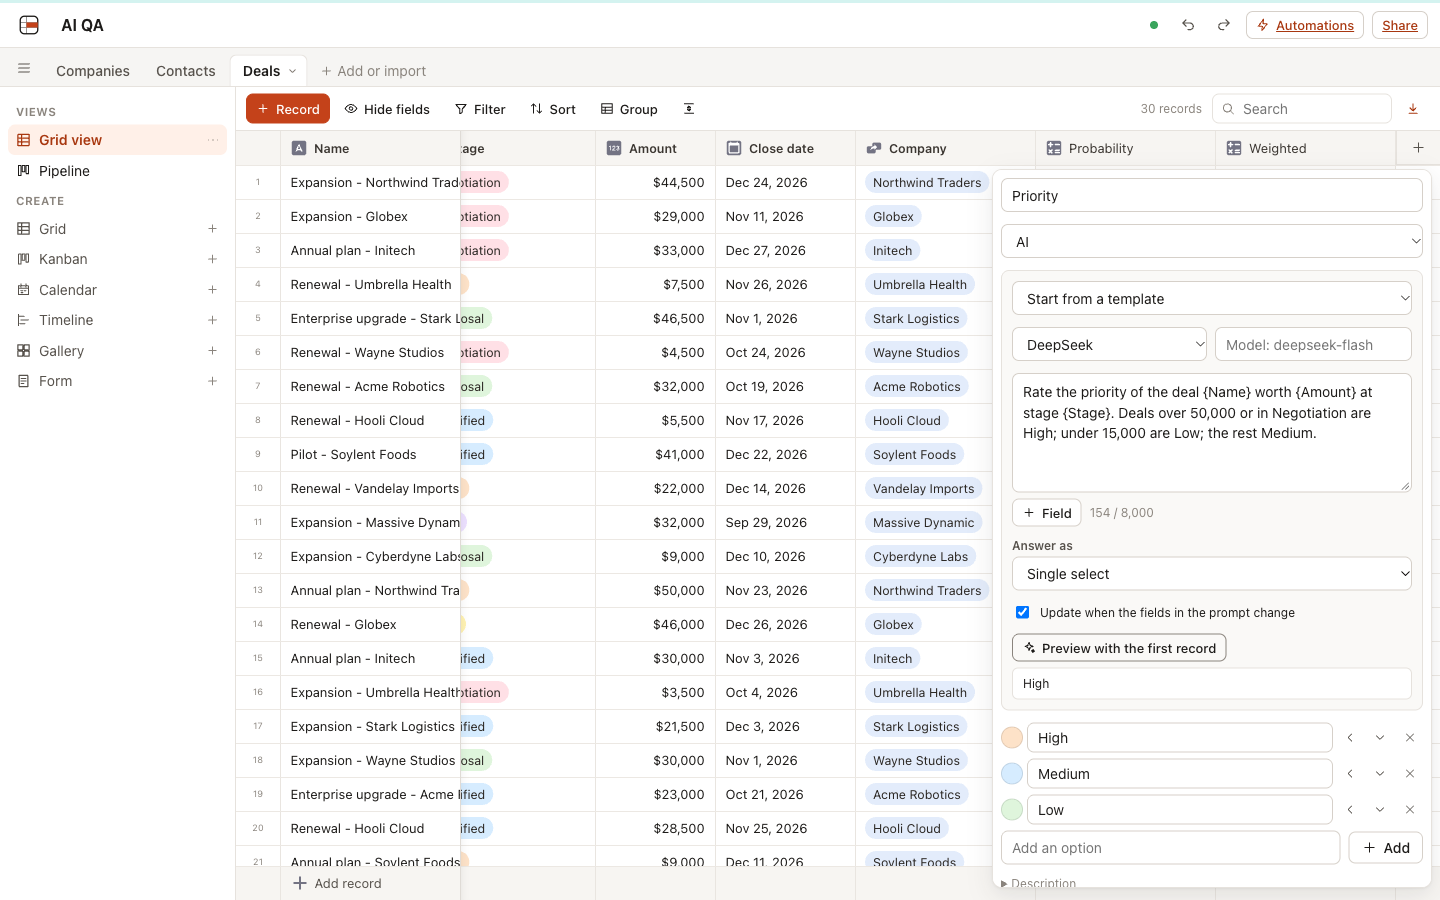
Task: Open the Hide fields menu
Action: [387, 109]
